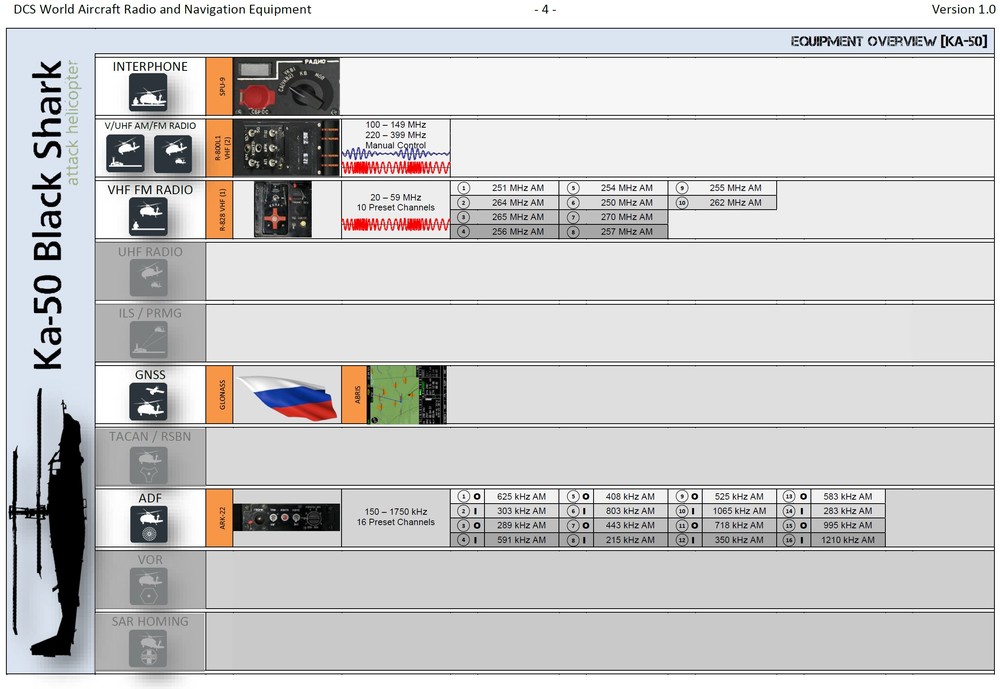Click the 283 kHz AM cell
The height and width of the screenshot is (689, 1000).
[848, 511]
